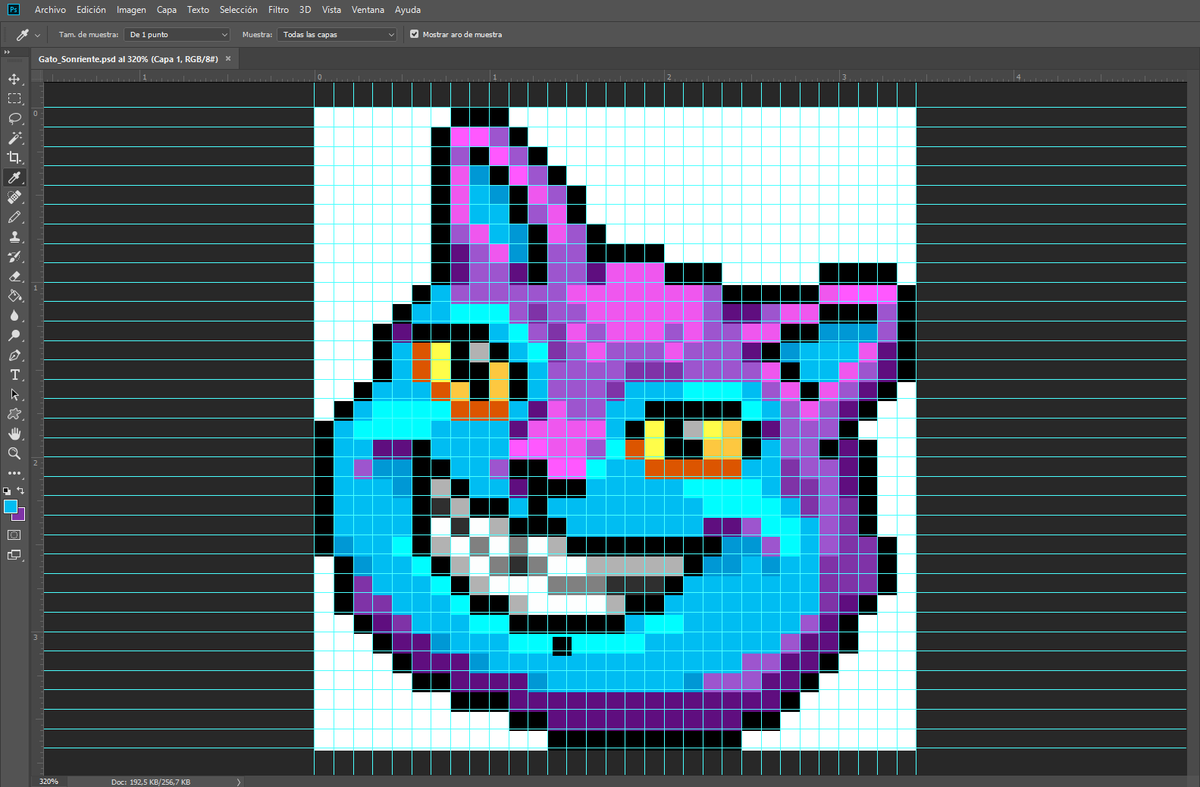Open the Texto menu
1200x787 pixels.
click(x=199, y=9)
